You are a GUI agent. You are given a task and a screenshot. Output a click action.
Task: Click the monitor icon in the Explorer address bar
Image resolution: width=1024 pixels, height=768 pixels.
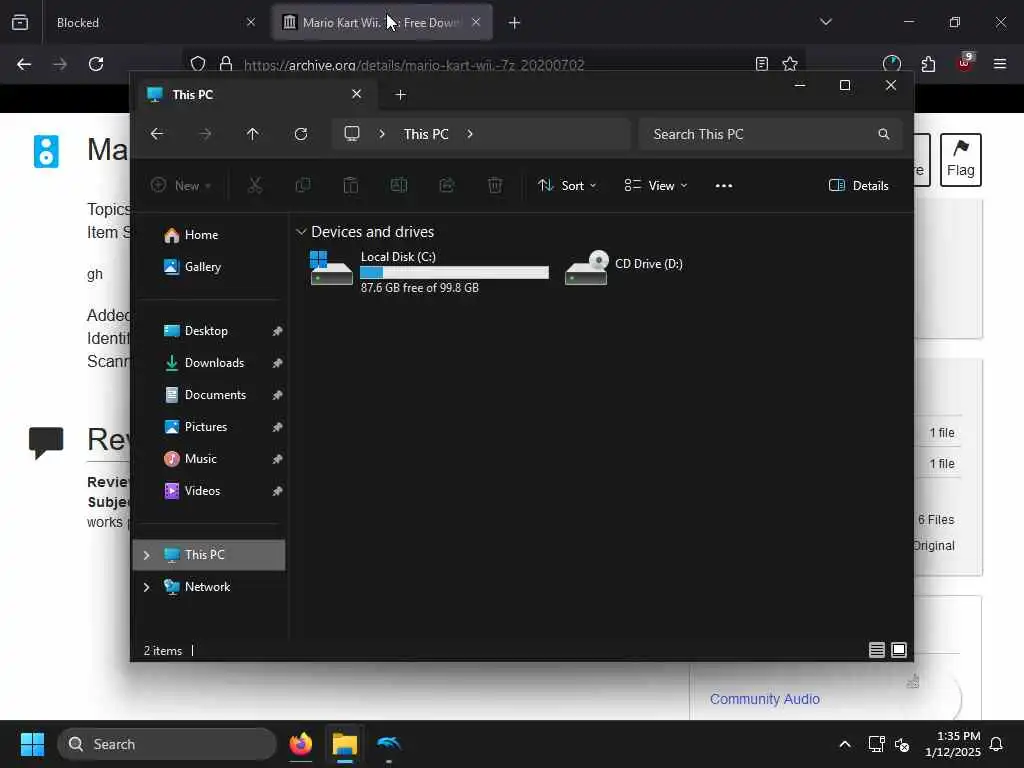pos(352,134)
